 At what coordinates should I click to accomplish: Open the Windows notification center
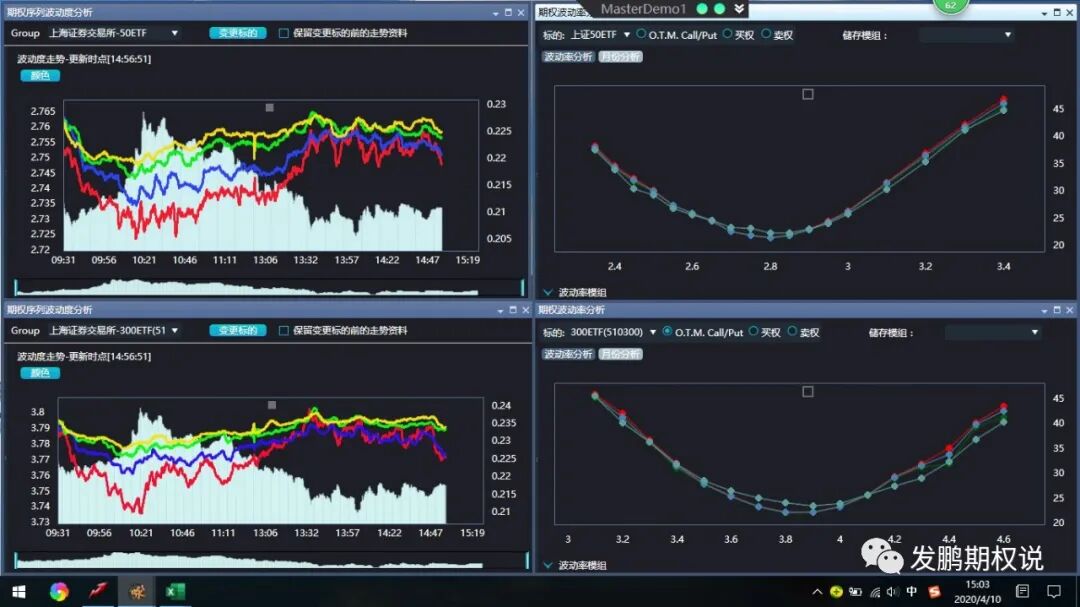pyautogui.click(x=1054, y=591)
